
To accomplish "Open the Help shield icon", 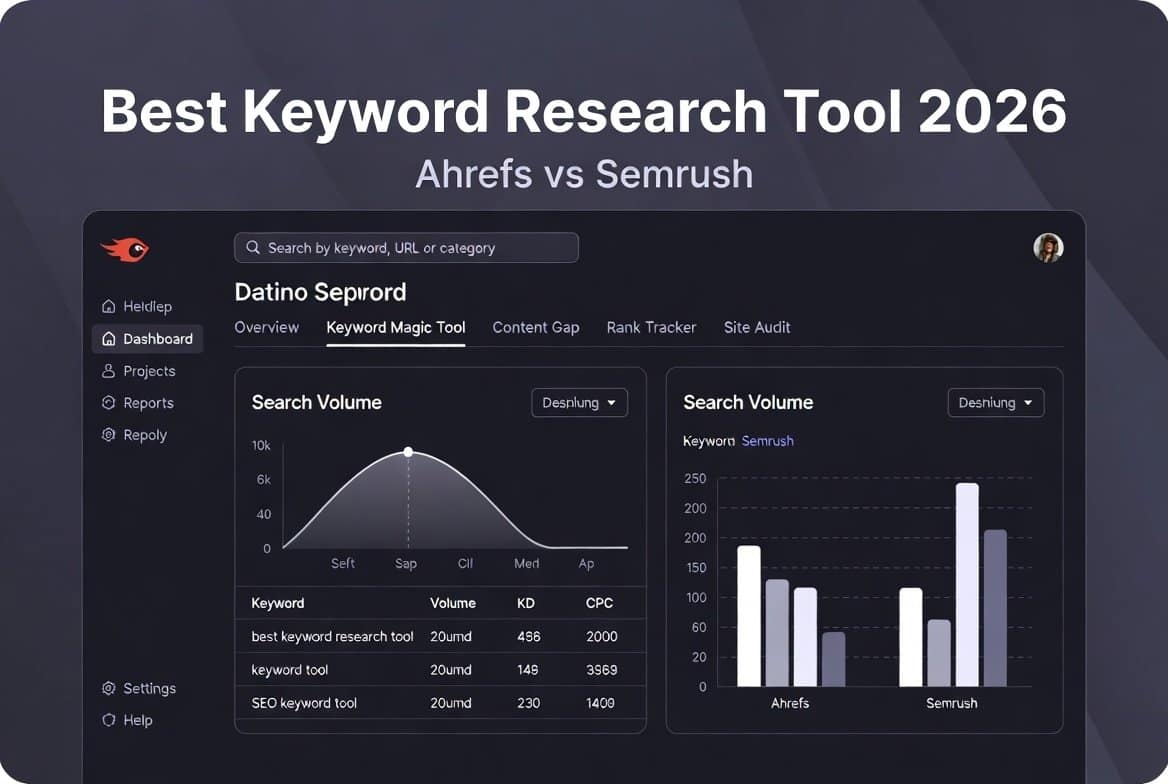I will click(108, 720).
